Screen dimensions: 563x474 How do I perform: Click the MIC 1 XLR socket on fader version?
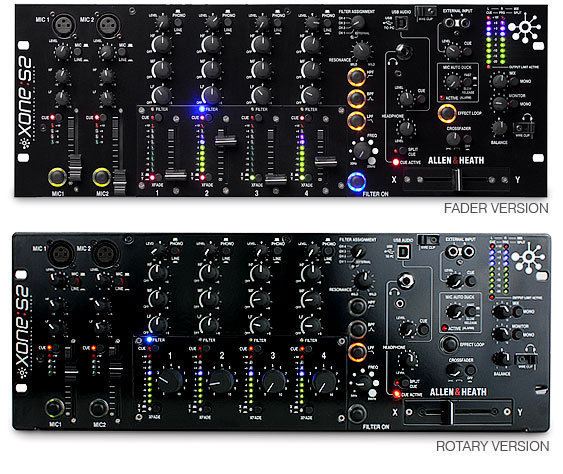point(64,25)
